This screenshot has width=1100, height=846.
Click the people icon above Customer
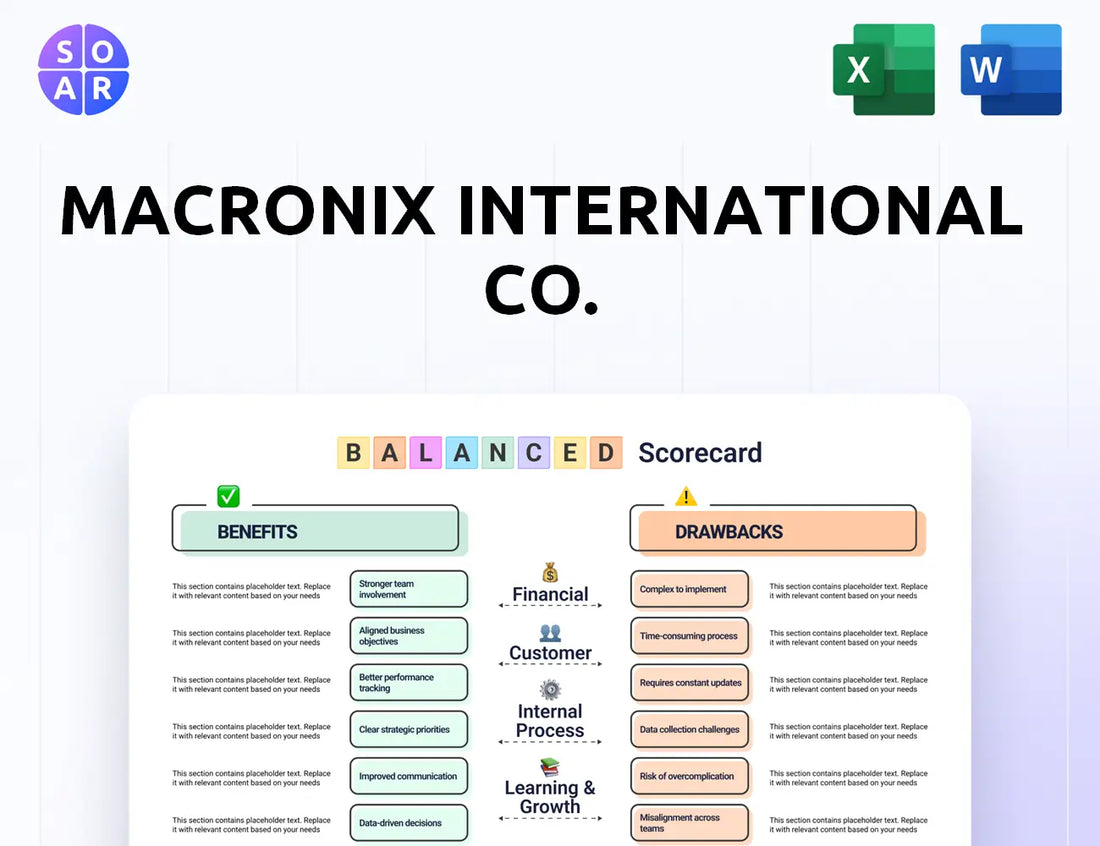point(550,633)
